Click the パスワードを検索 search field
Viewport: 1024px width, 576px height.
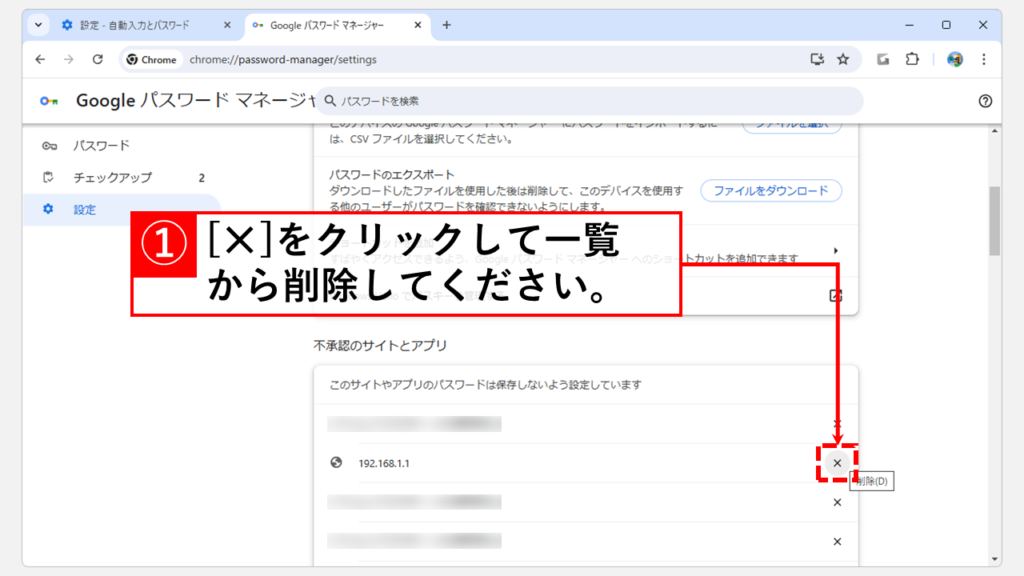590,101
